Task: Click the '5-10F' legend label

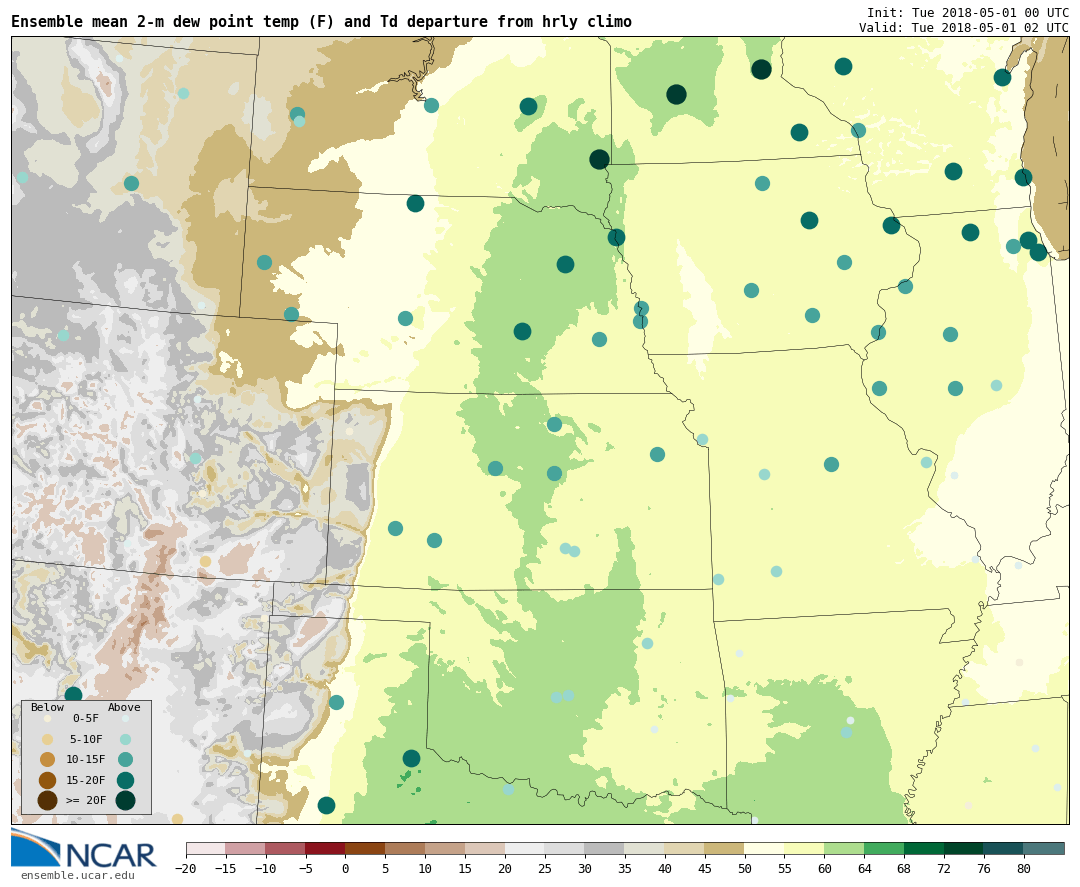Action: [x=86, y=739]
